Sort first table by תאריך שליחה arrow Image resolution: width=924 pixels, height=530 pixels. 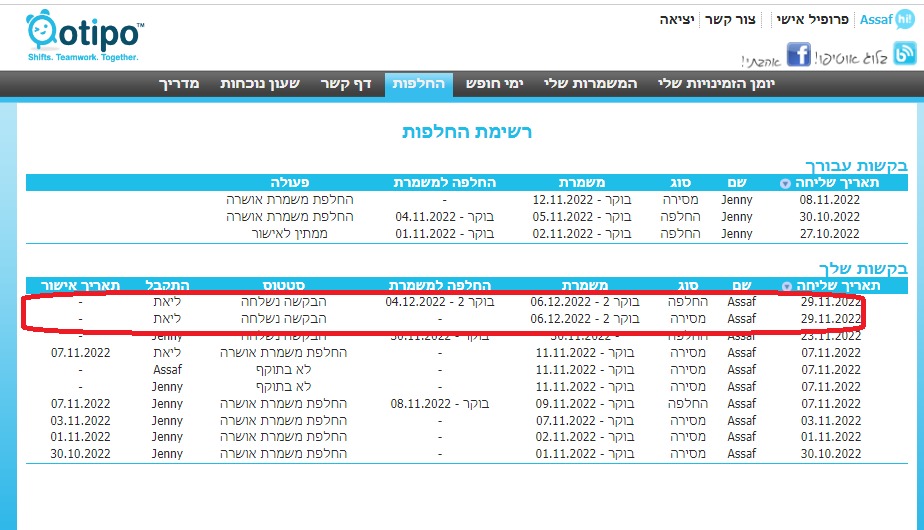point(784,184)
